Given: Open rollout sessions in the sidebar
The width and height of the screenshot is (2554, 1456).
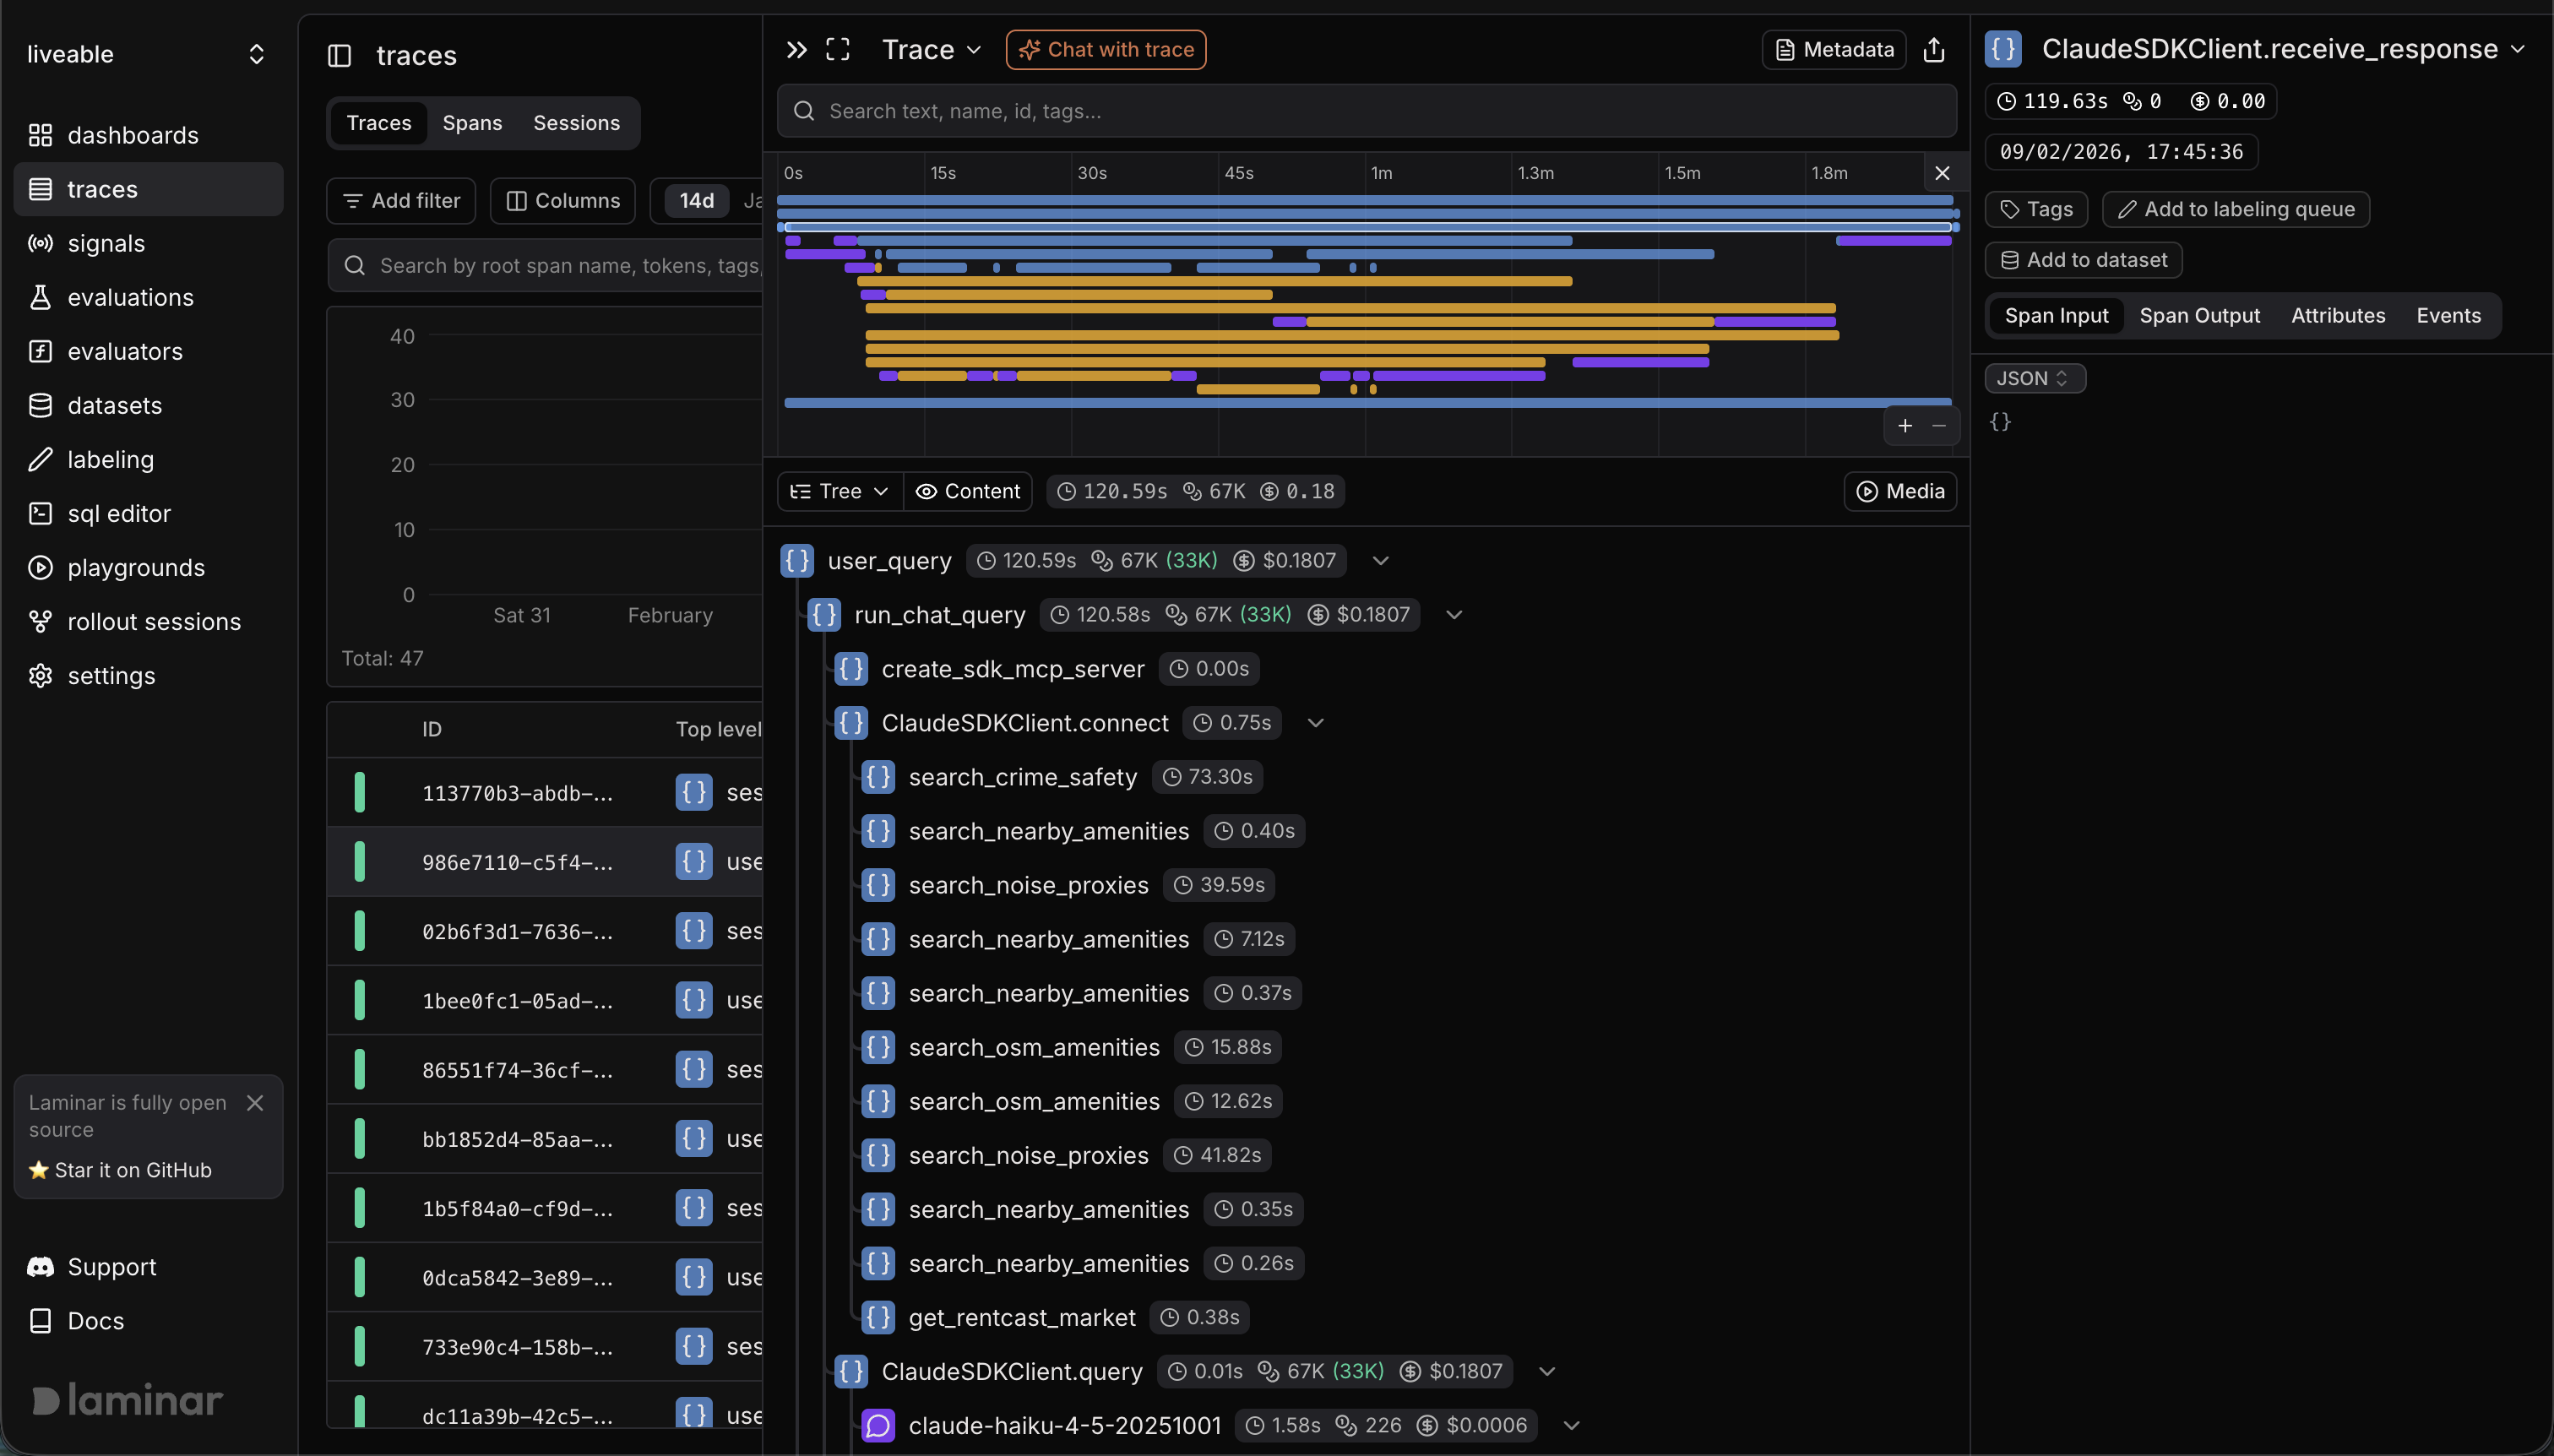Looking at the screenshot, I should click(x=154, y=621).
